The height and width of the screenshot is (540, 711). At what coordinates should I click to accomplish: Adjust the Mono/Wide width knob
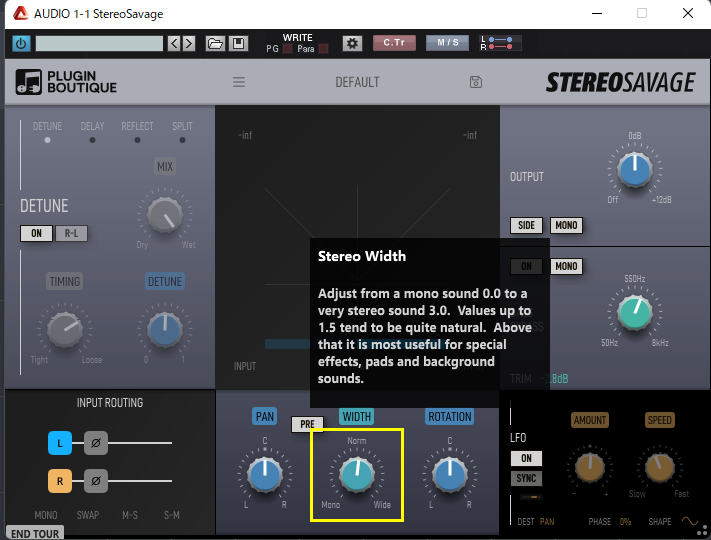tap(357, 475)
